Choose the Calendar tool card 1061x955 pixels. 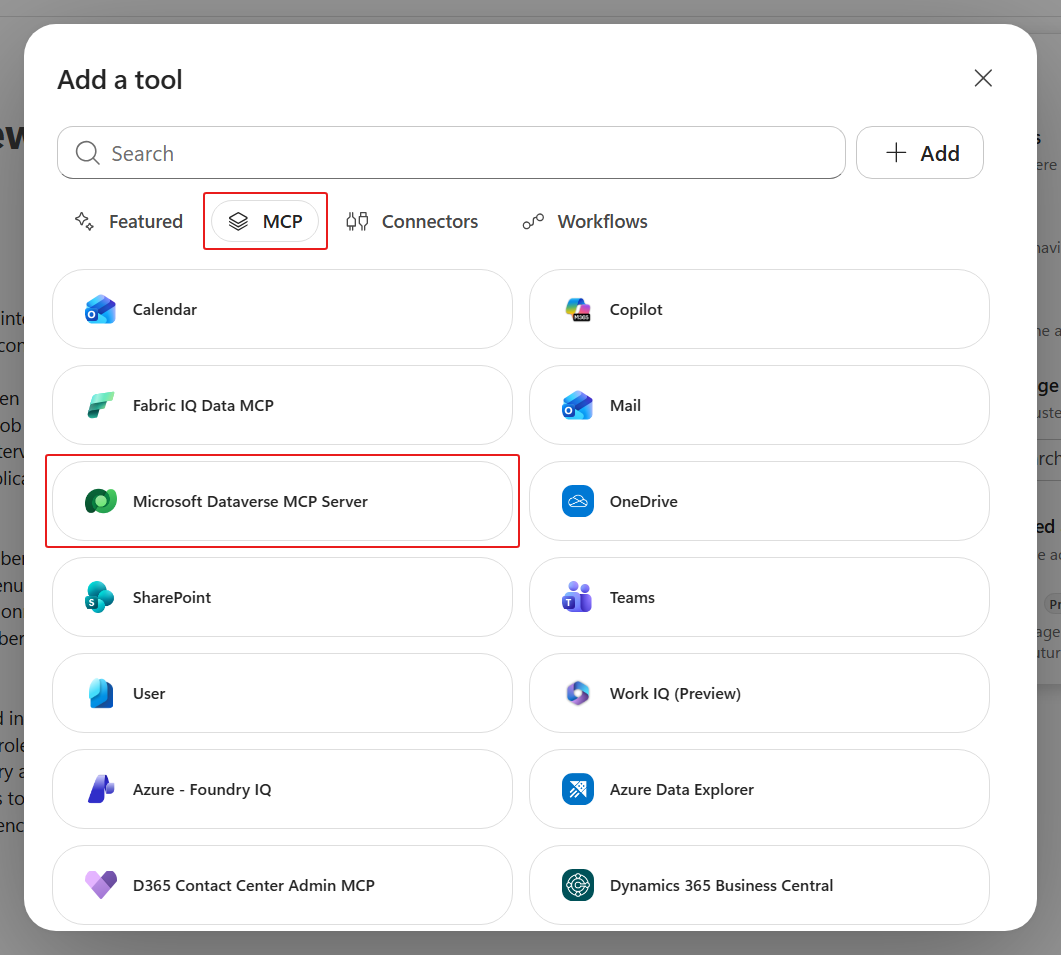(x=282, y=309)
